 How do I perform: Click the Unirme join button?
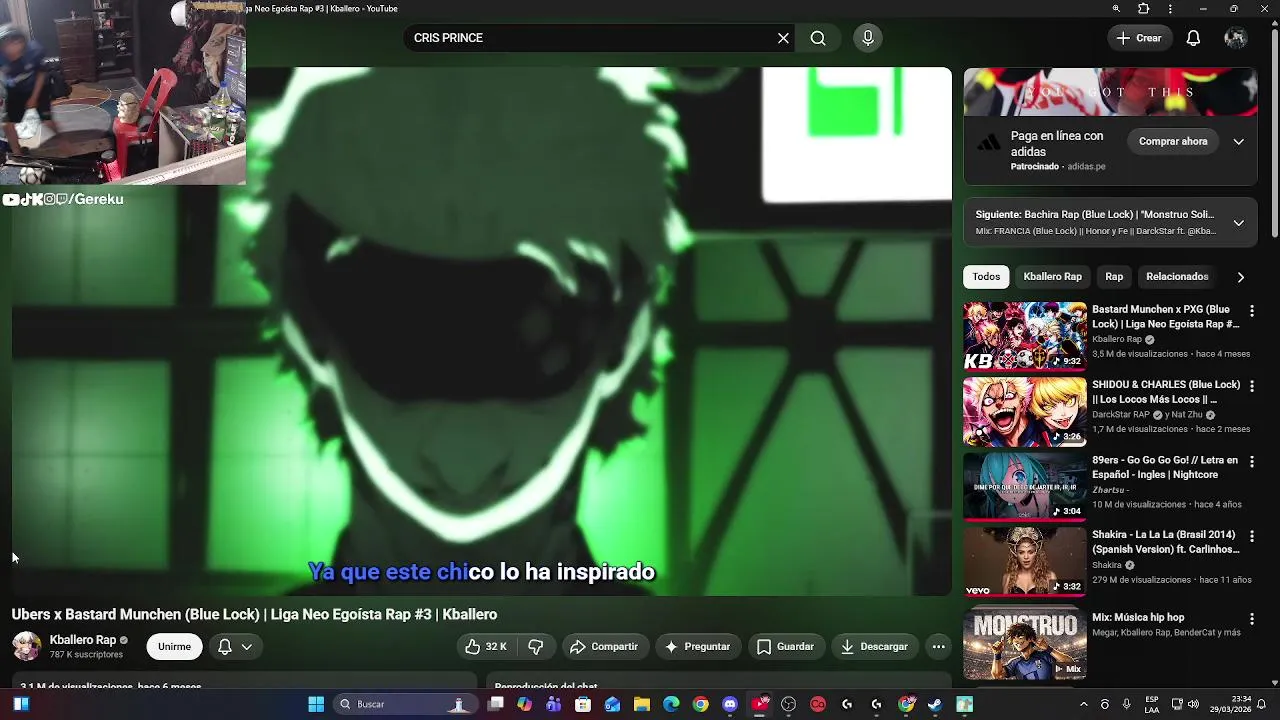point(174,647)
